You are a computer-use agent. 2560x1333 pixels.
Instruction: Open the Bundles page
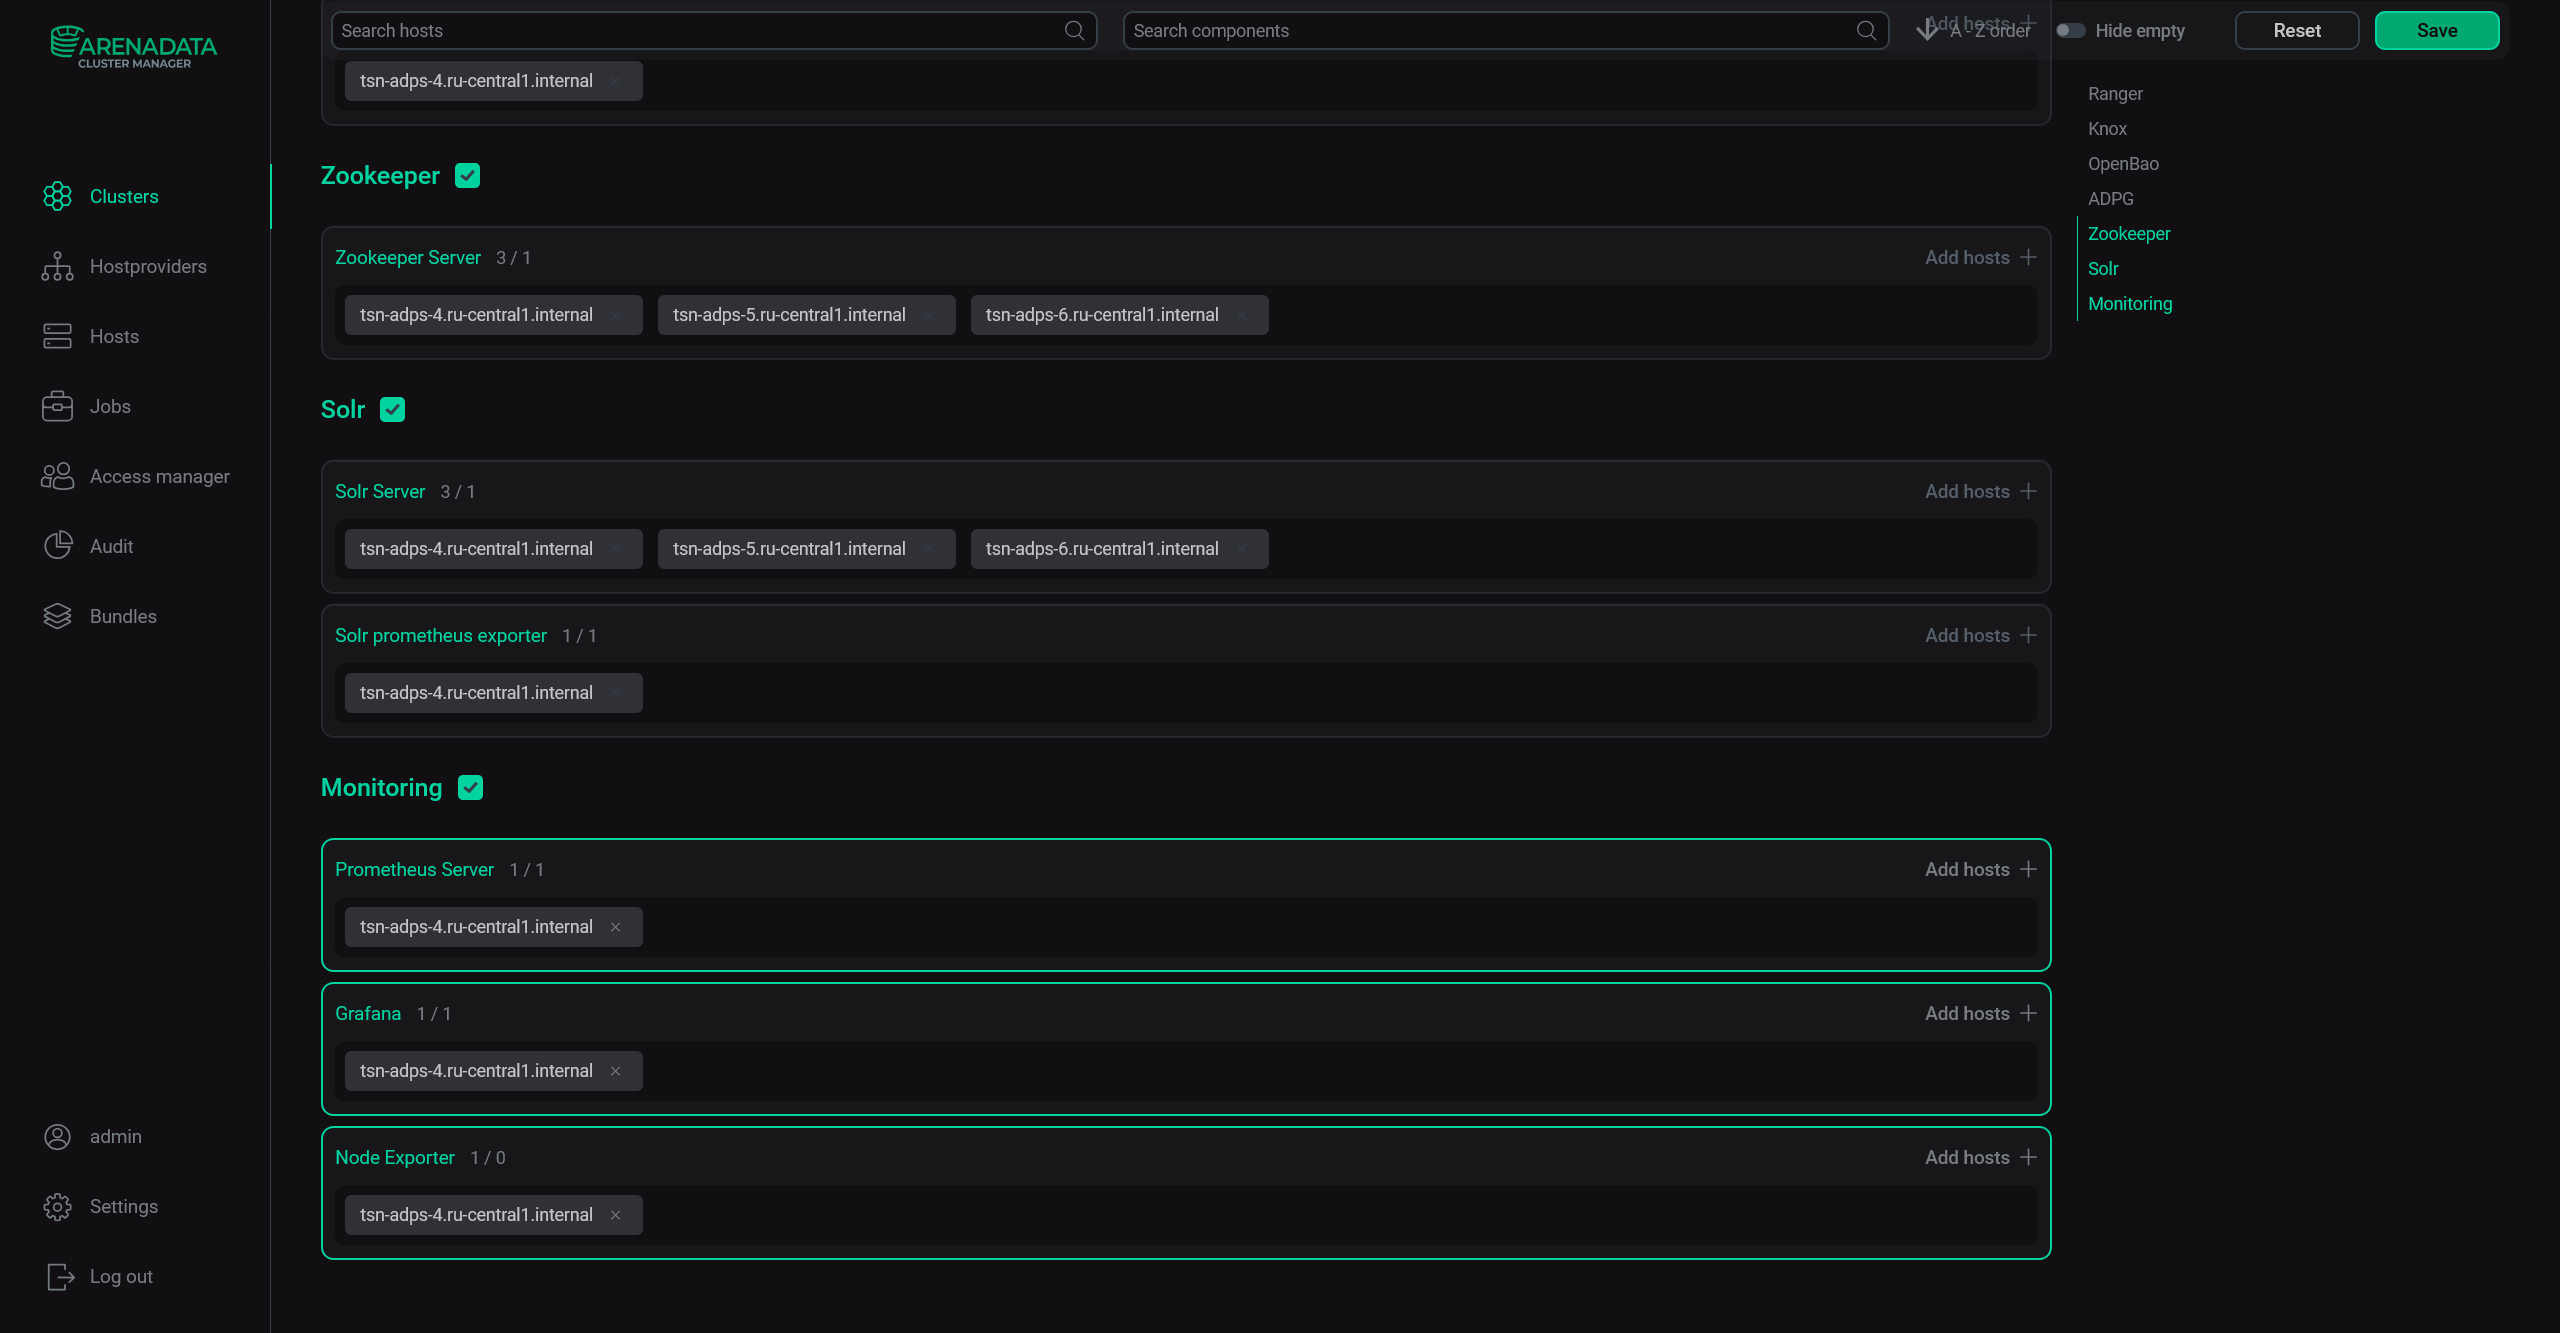(122, 616)
